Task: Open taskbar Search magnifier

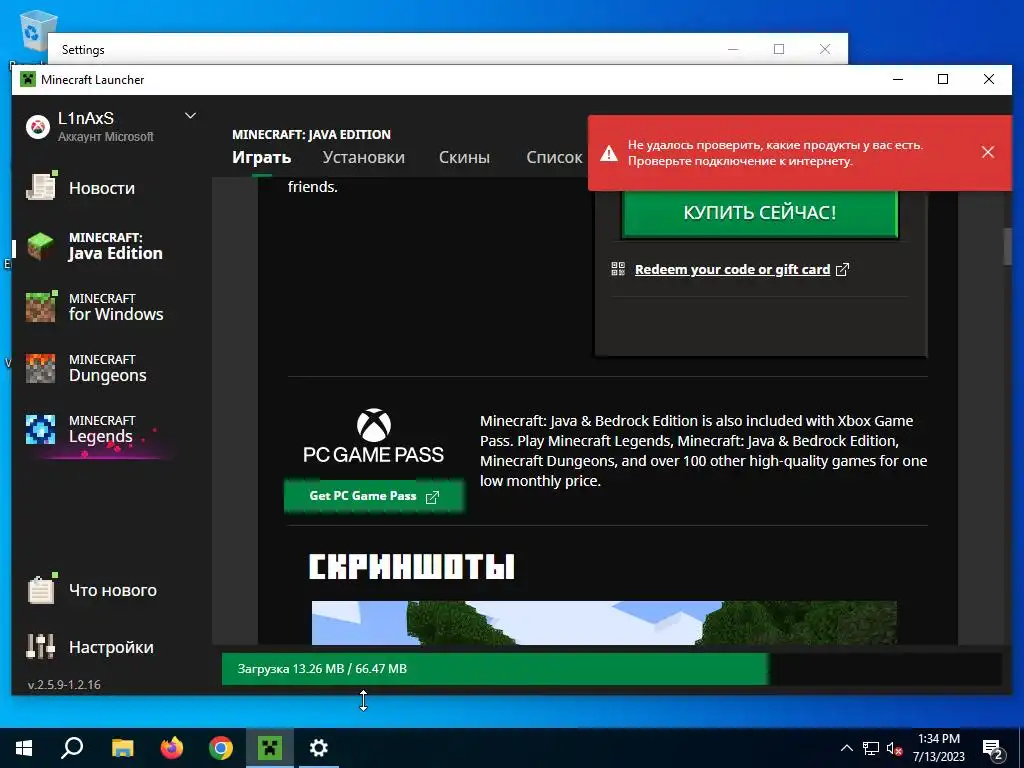Action: tap(72, 748)
